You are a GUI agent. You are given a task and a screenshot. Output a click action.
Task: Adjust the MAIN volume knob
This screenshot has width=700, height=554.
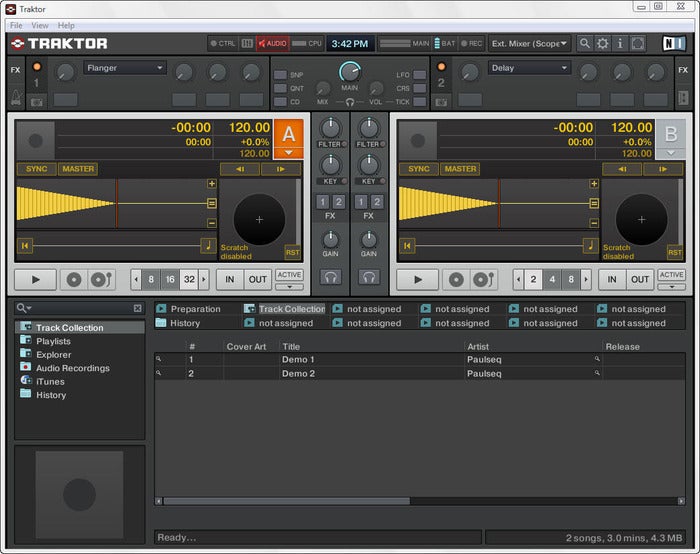click(350, 72)
